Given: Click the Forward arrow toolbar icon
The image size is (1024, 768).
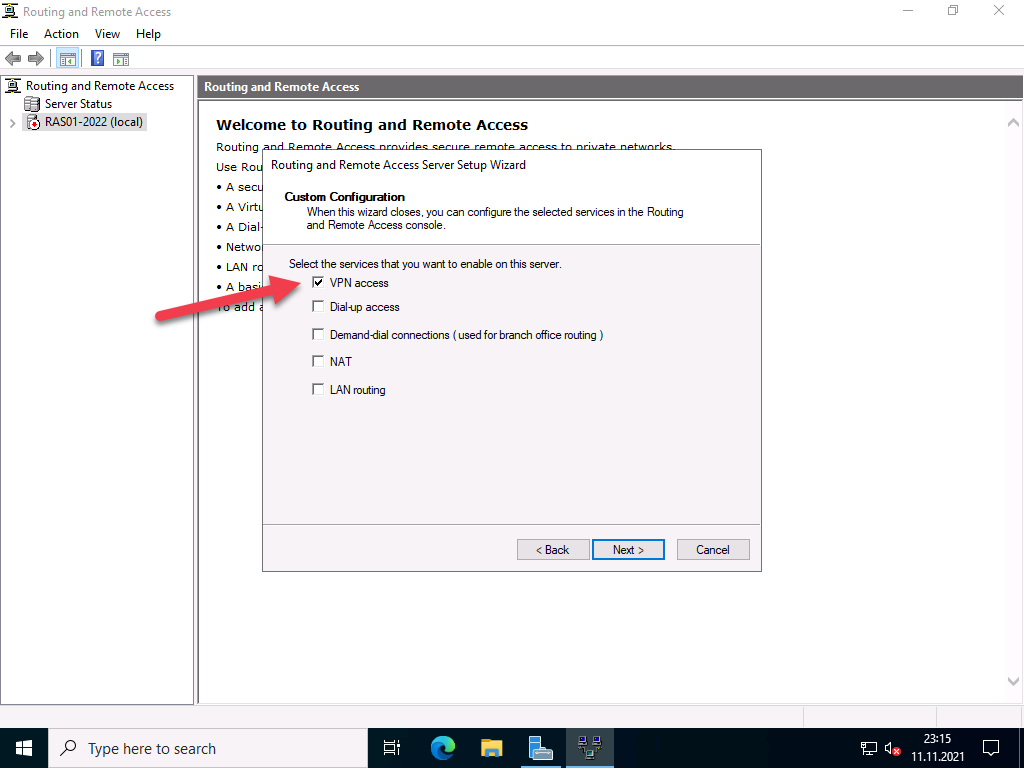Looking at the screenshot, I should [x=36, y=59].
